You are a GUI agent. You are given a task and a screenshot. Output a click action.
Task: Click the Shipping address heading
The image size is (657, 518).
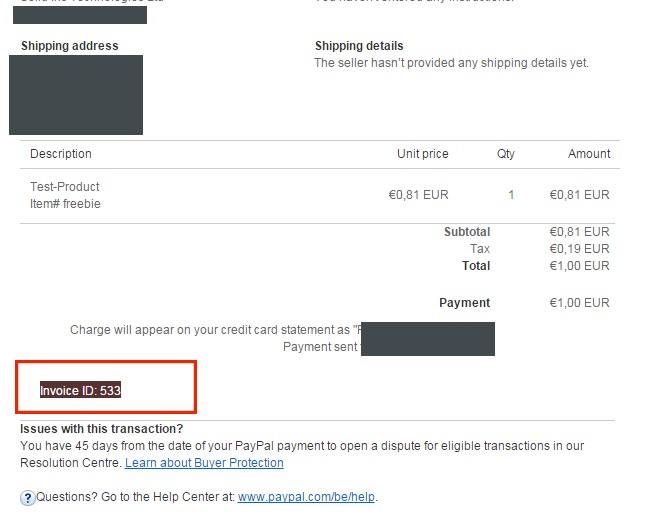[x=69, y=46]
